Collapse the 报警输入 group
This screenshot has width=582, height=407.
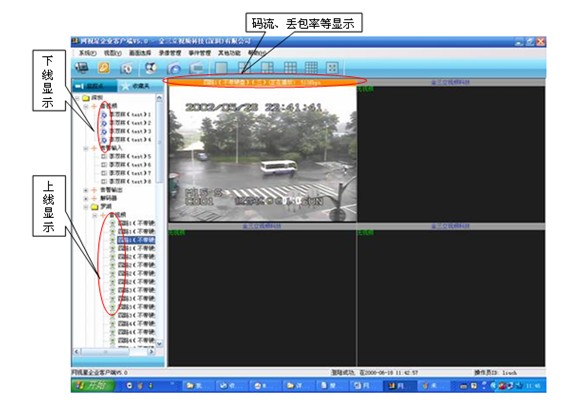click(x=86, y=148)
